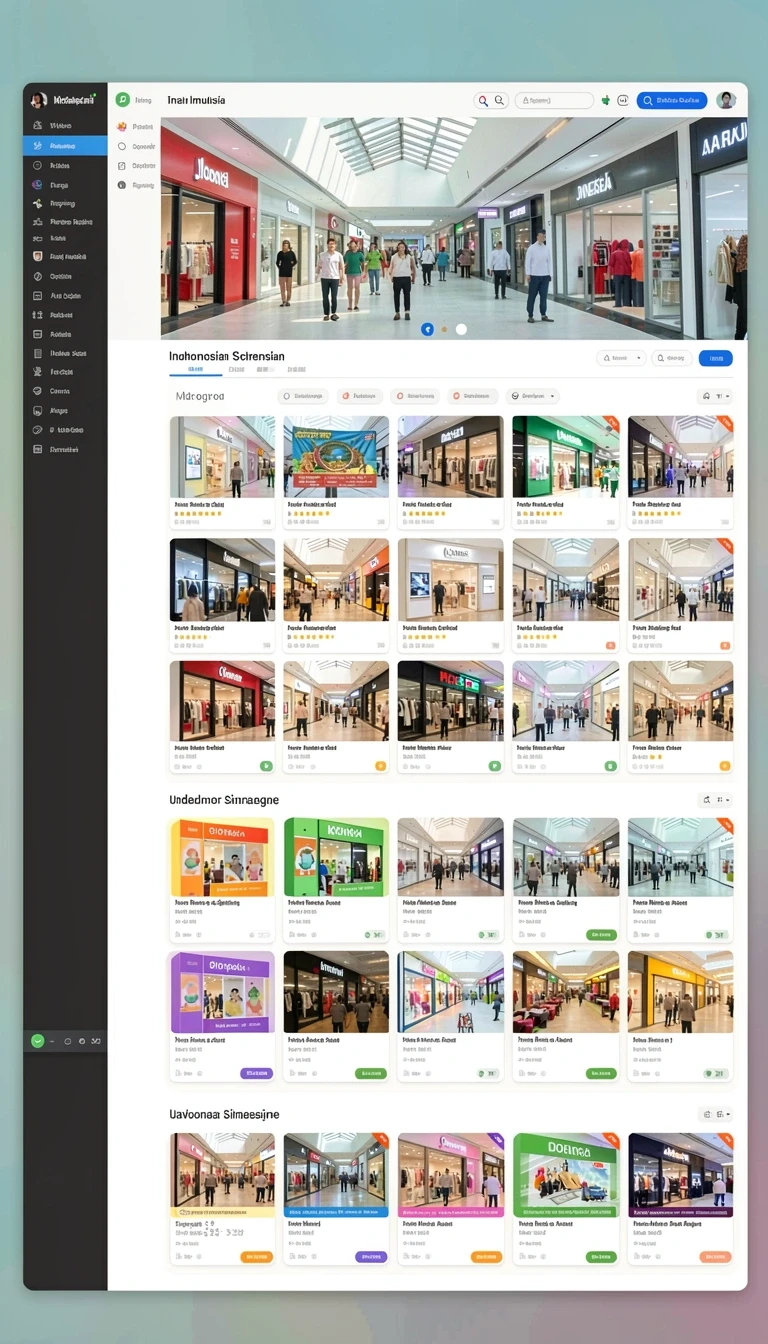Image resolution: width=768 pixels, height=1344 pixels.
Task: Click the purple button on the purple storefront card
Action: (256, 1073)
